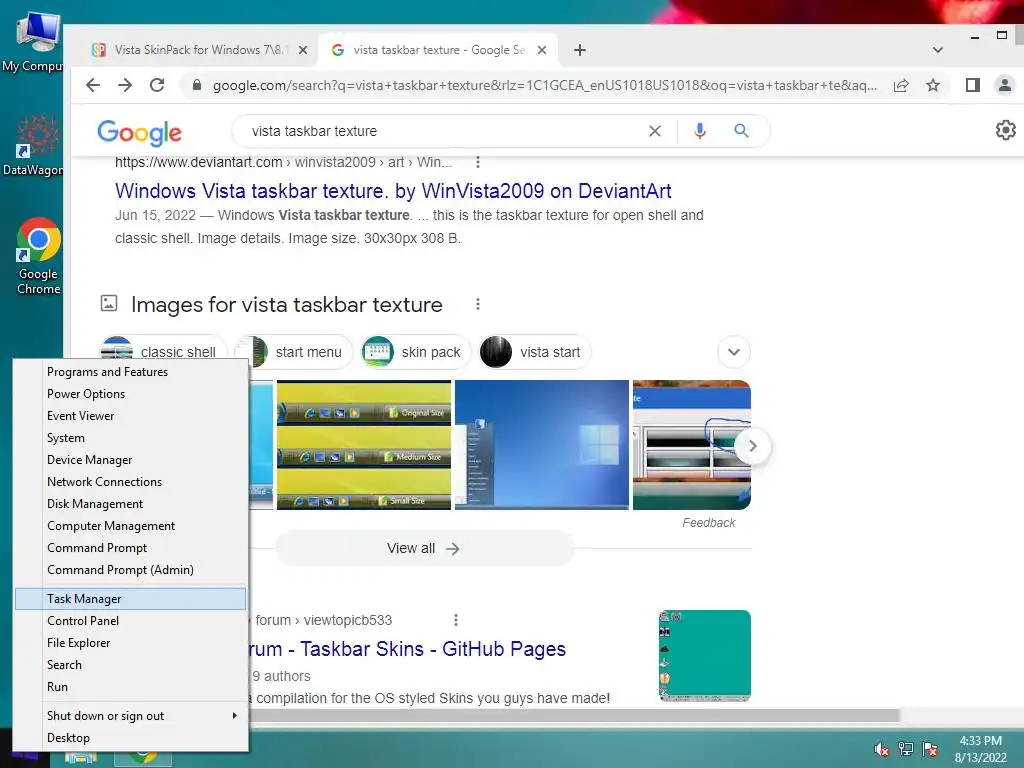Launch Command Prompt
1024x768 pixels.
[x=131, y=548]
